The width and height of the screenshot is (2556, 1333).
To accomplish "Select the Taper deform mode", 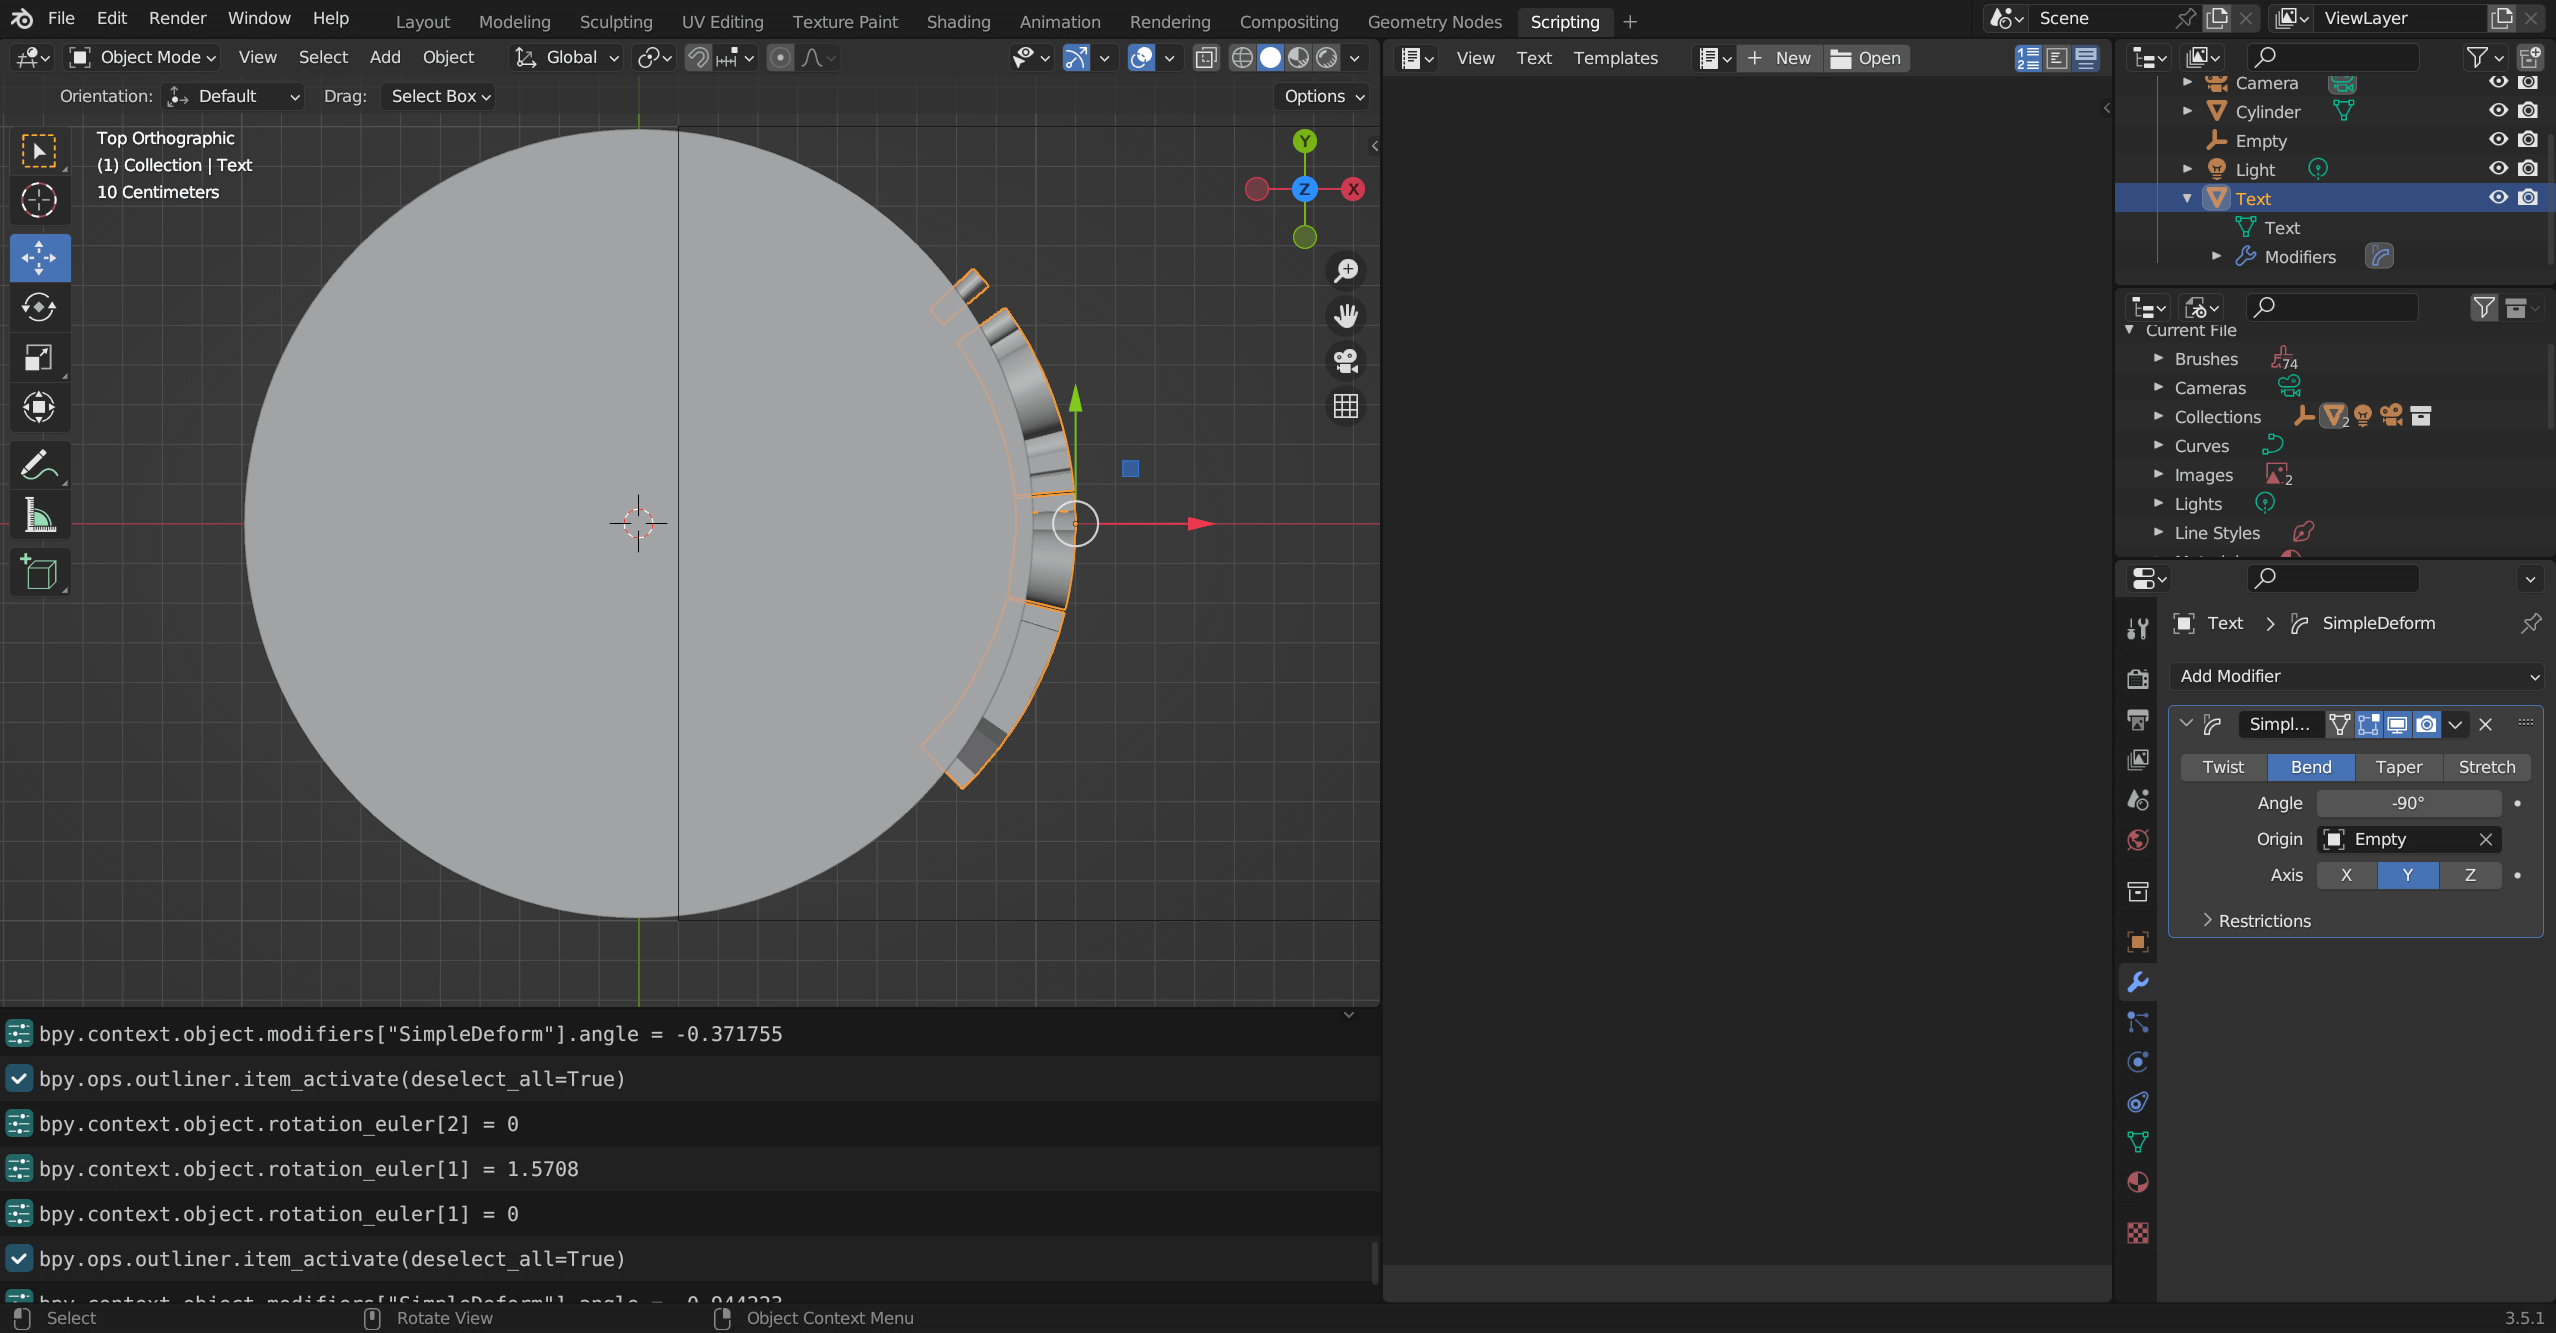I will (2398, 767).
